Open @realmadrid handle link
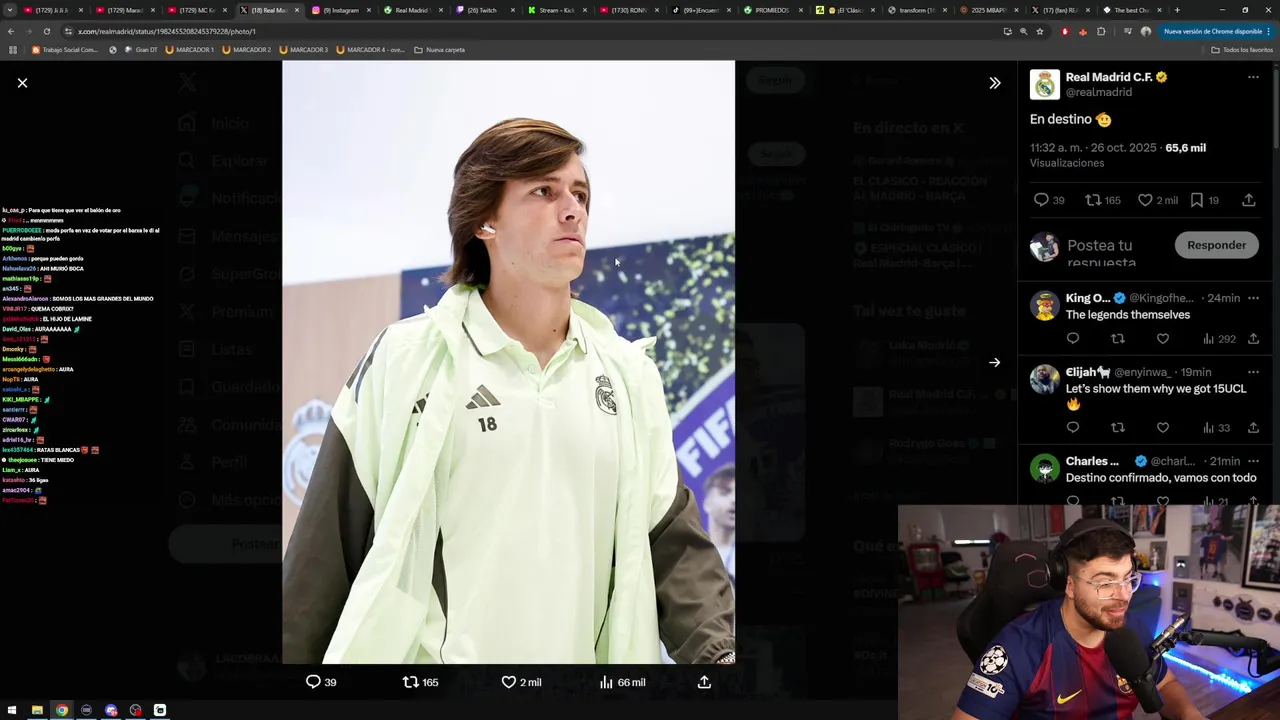Image resolution: width=1280 pixels, height=720 pixels. click(1099, 92)
